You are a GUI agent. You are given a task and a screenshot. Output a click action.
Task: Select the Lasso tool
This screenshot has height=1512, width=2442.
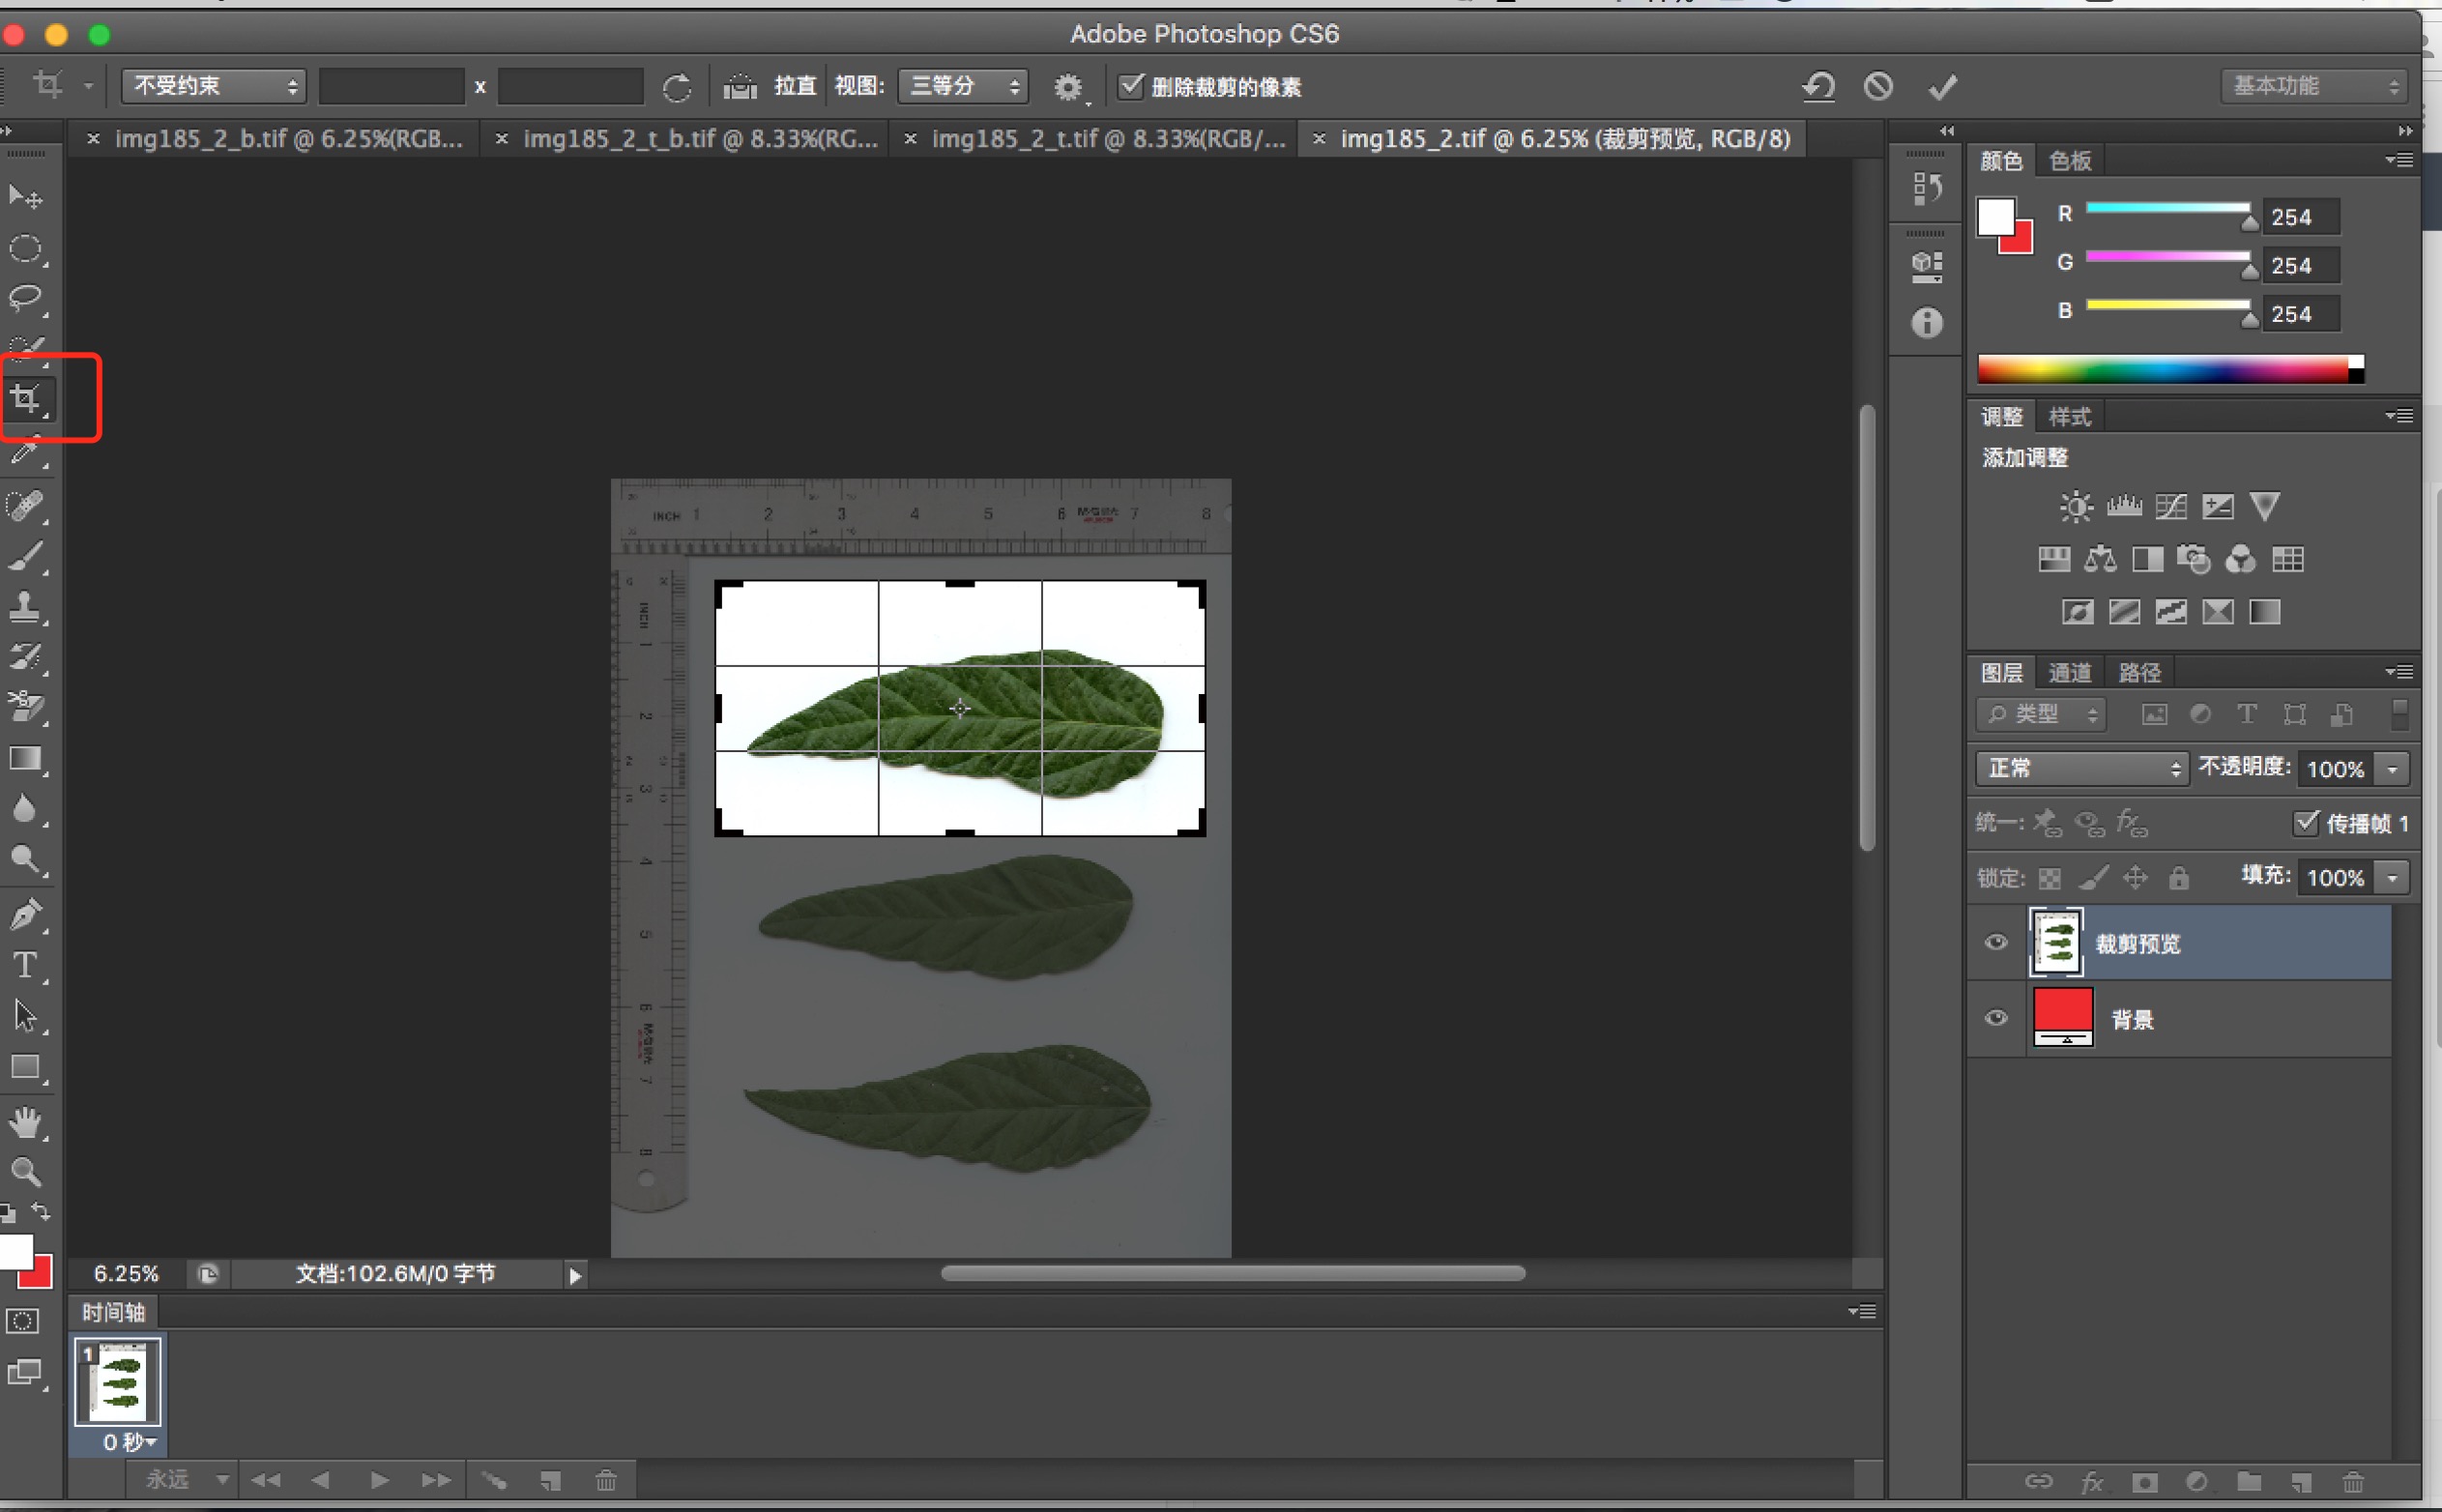[25, 298]
